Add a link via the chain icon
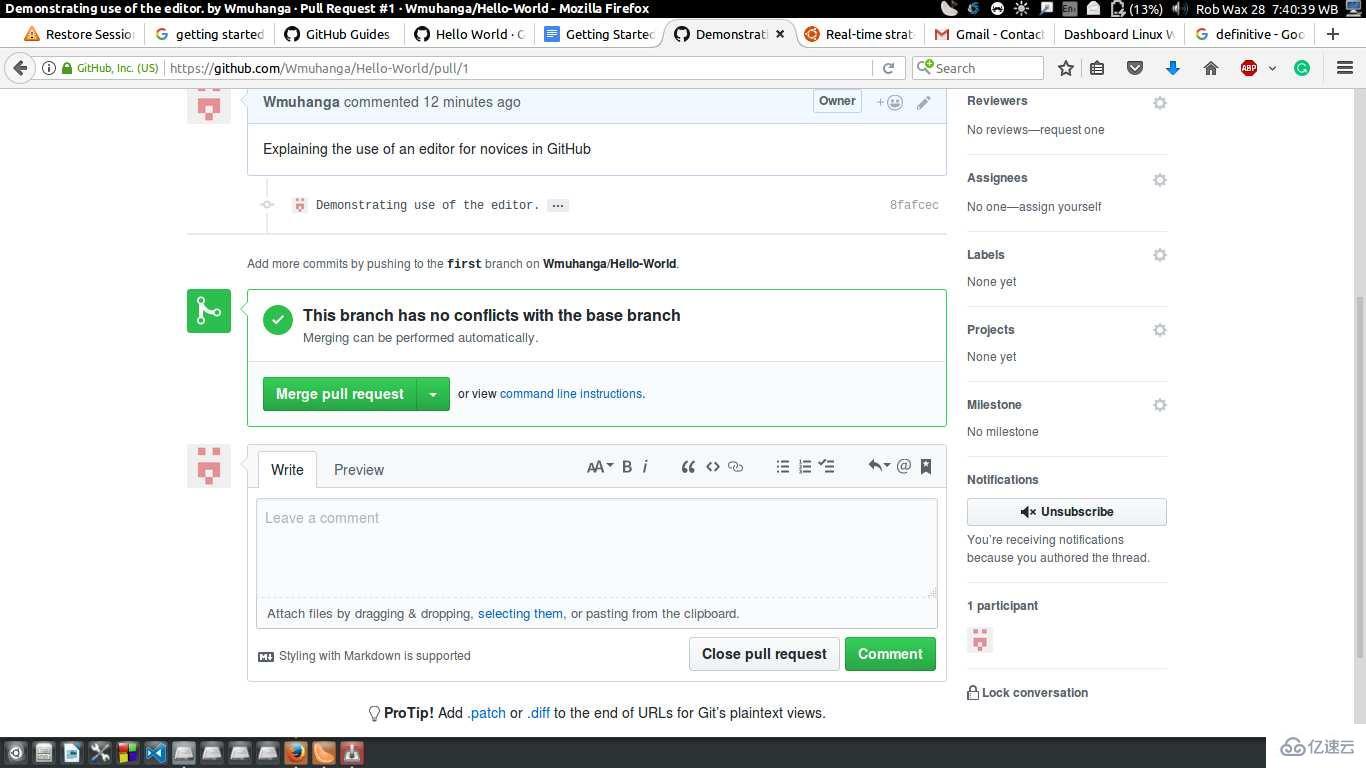This screenshot has height=768, width=1366. 736,466
